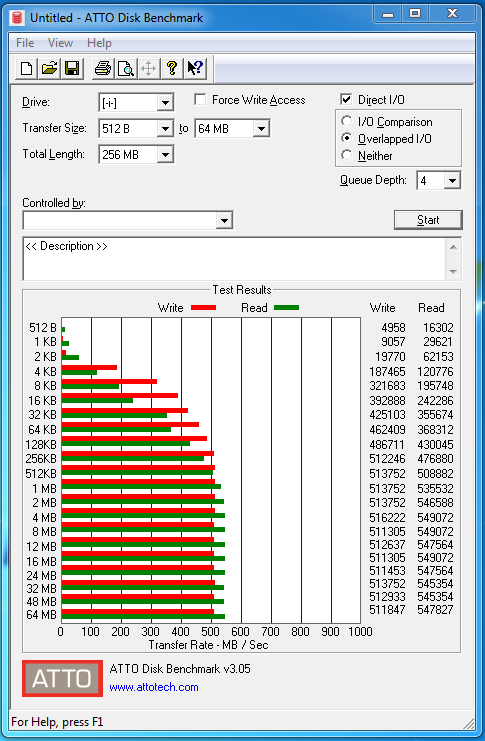Click the Start benchmark button
The height and width of the screenshot is (741, 485).
click(428, 220)
